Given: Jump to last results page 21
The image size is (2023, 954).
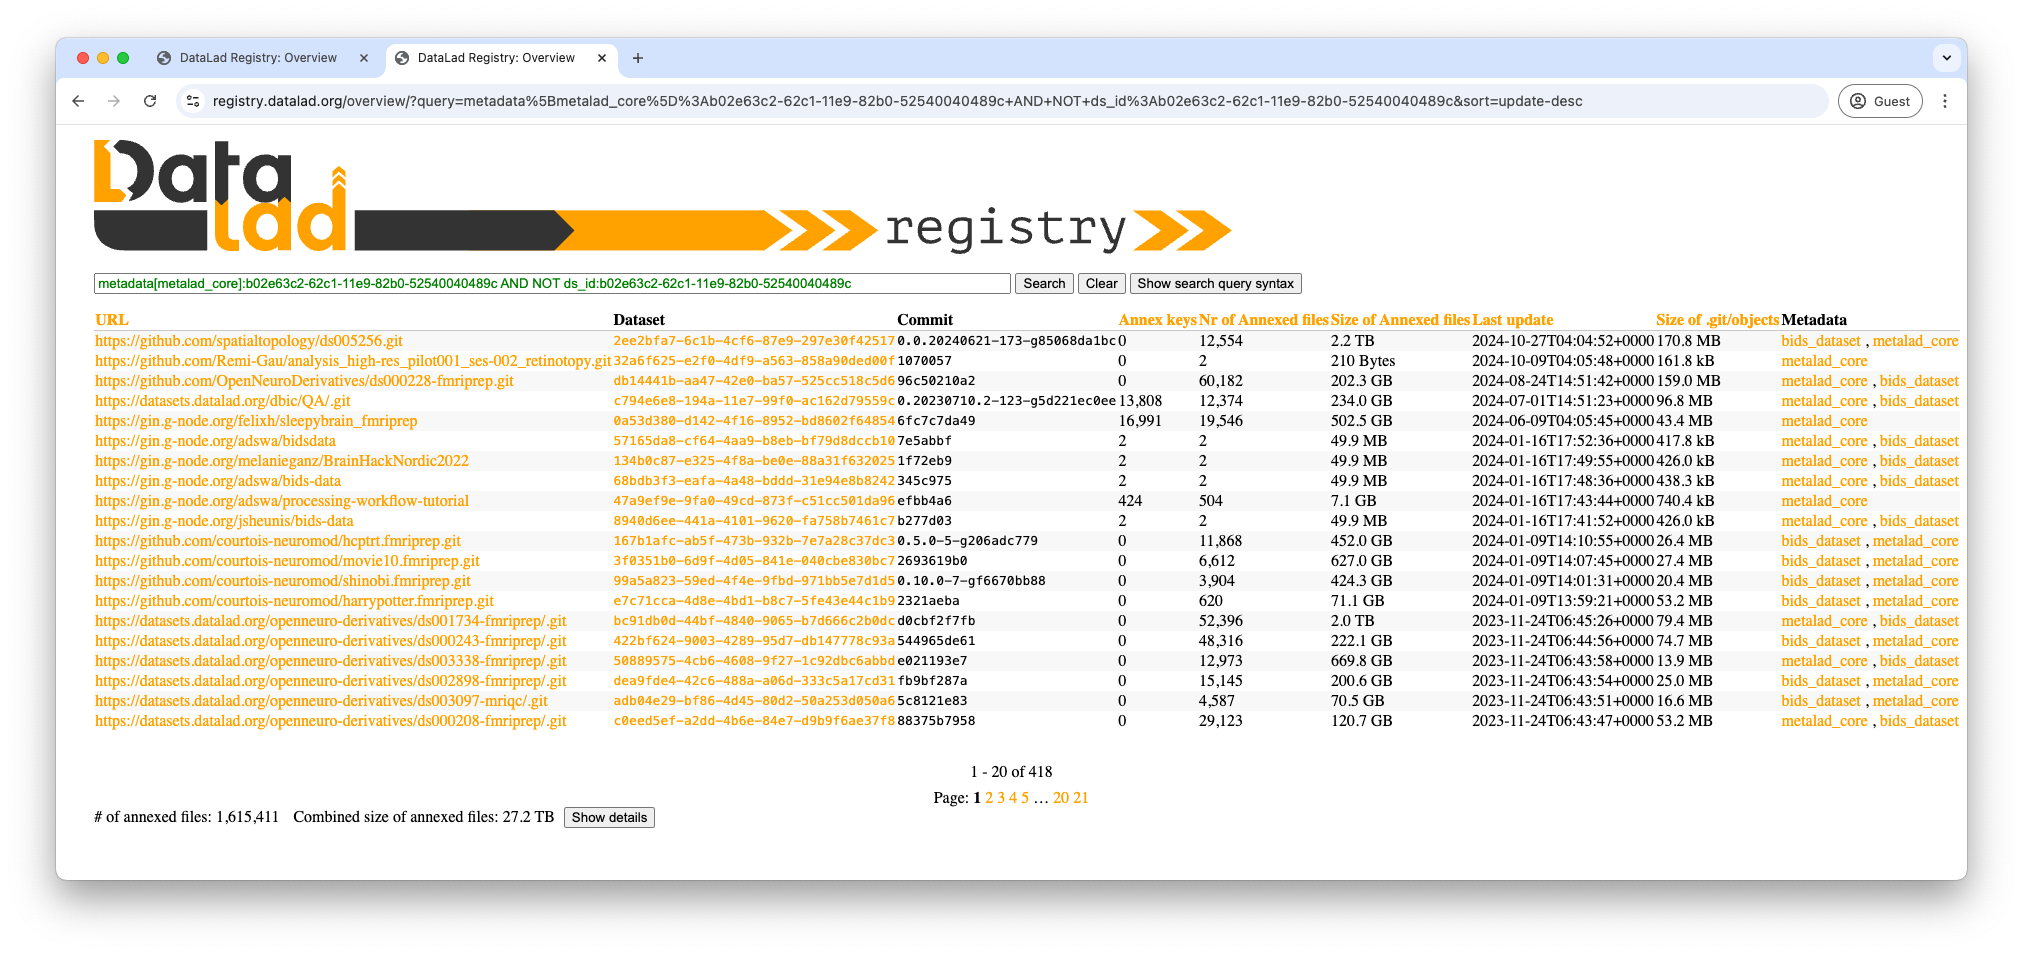Looking at the screenshot, I should coord(1081,798).
